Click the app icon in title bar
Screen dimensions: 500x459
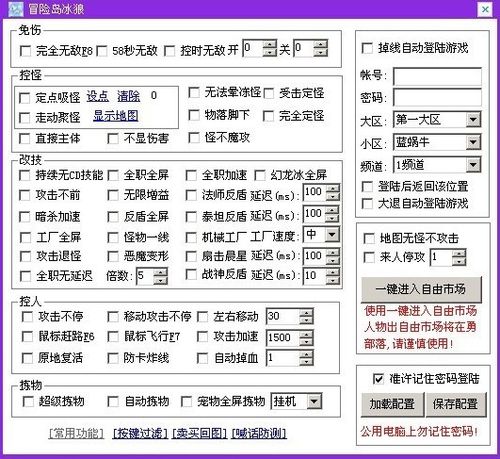coord(16,9)
